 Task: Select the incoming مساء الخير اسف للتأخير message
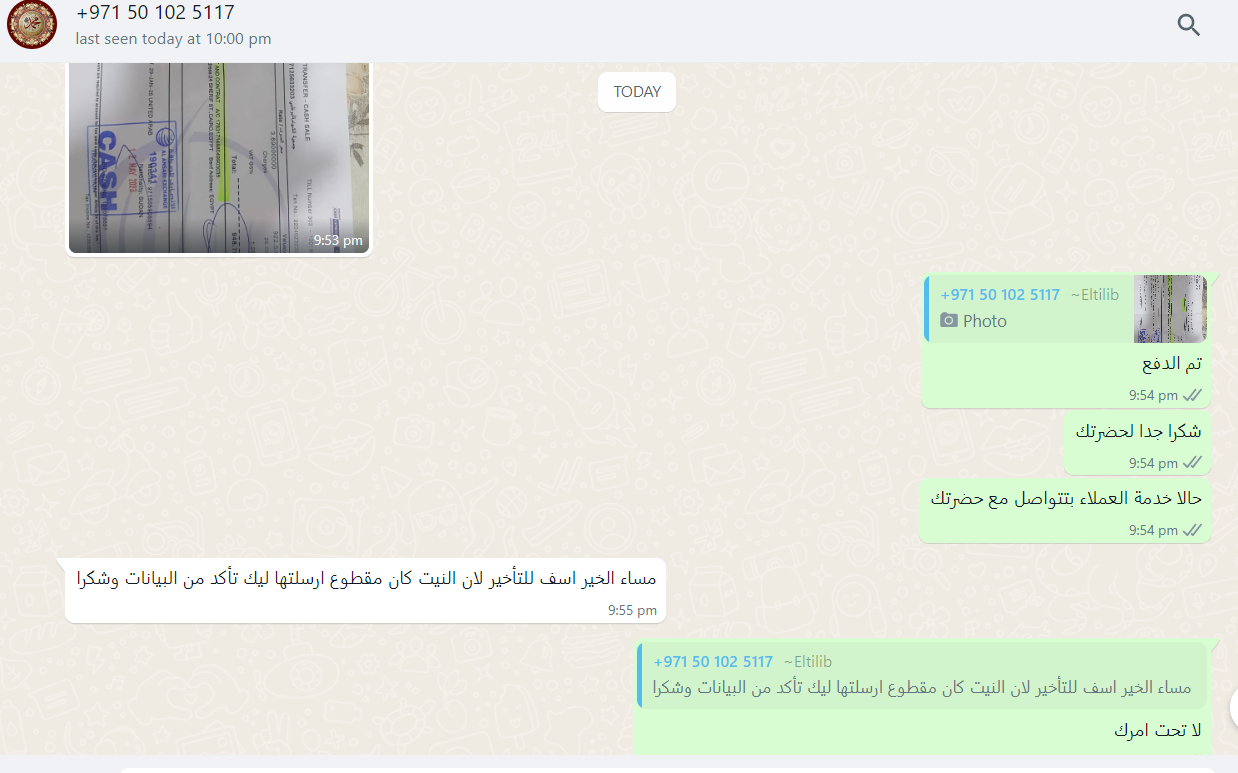click(366, 590)
